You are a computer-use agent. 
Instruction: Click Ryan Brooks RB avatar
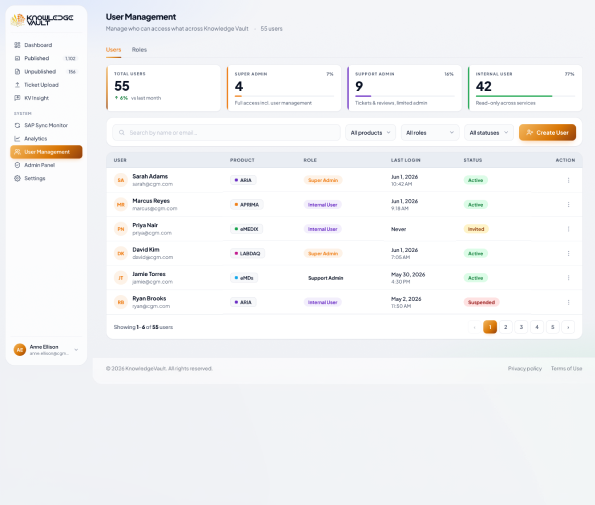point(121,302)
